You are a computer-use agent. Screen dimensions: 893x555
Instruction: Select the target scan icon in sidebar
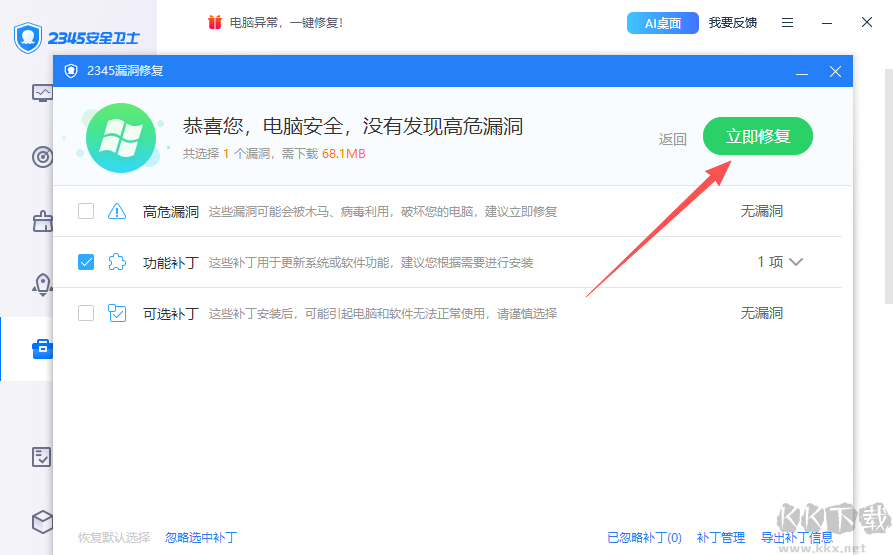pos(42,157)
